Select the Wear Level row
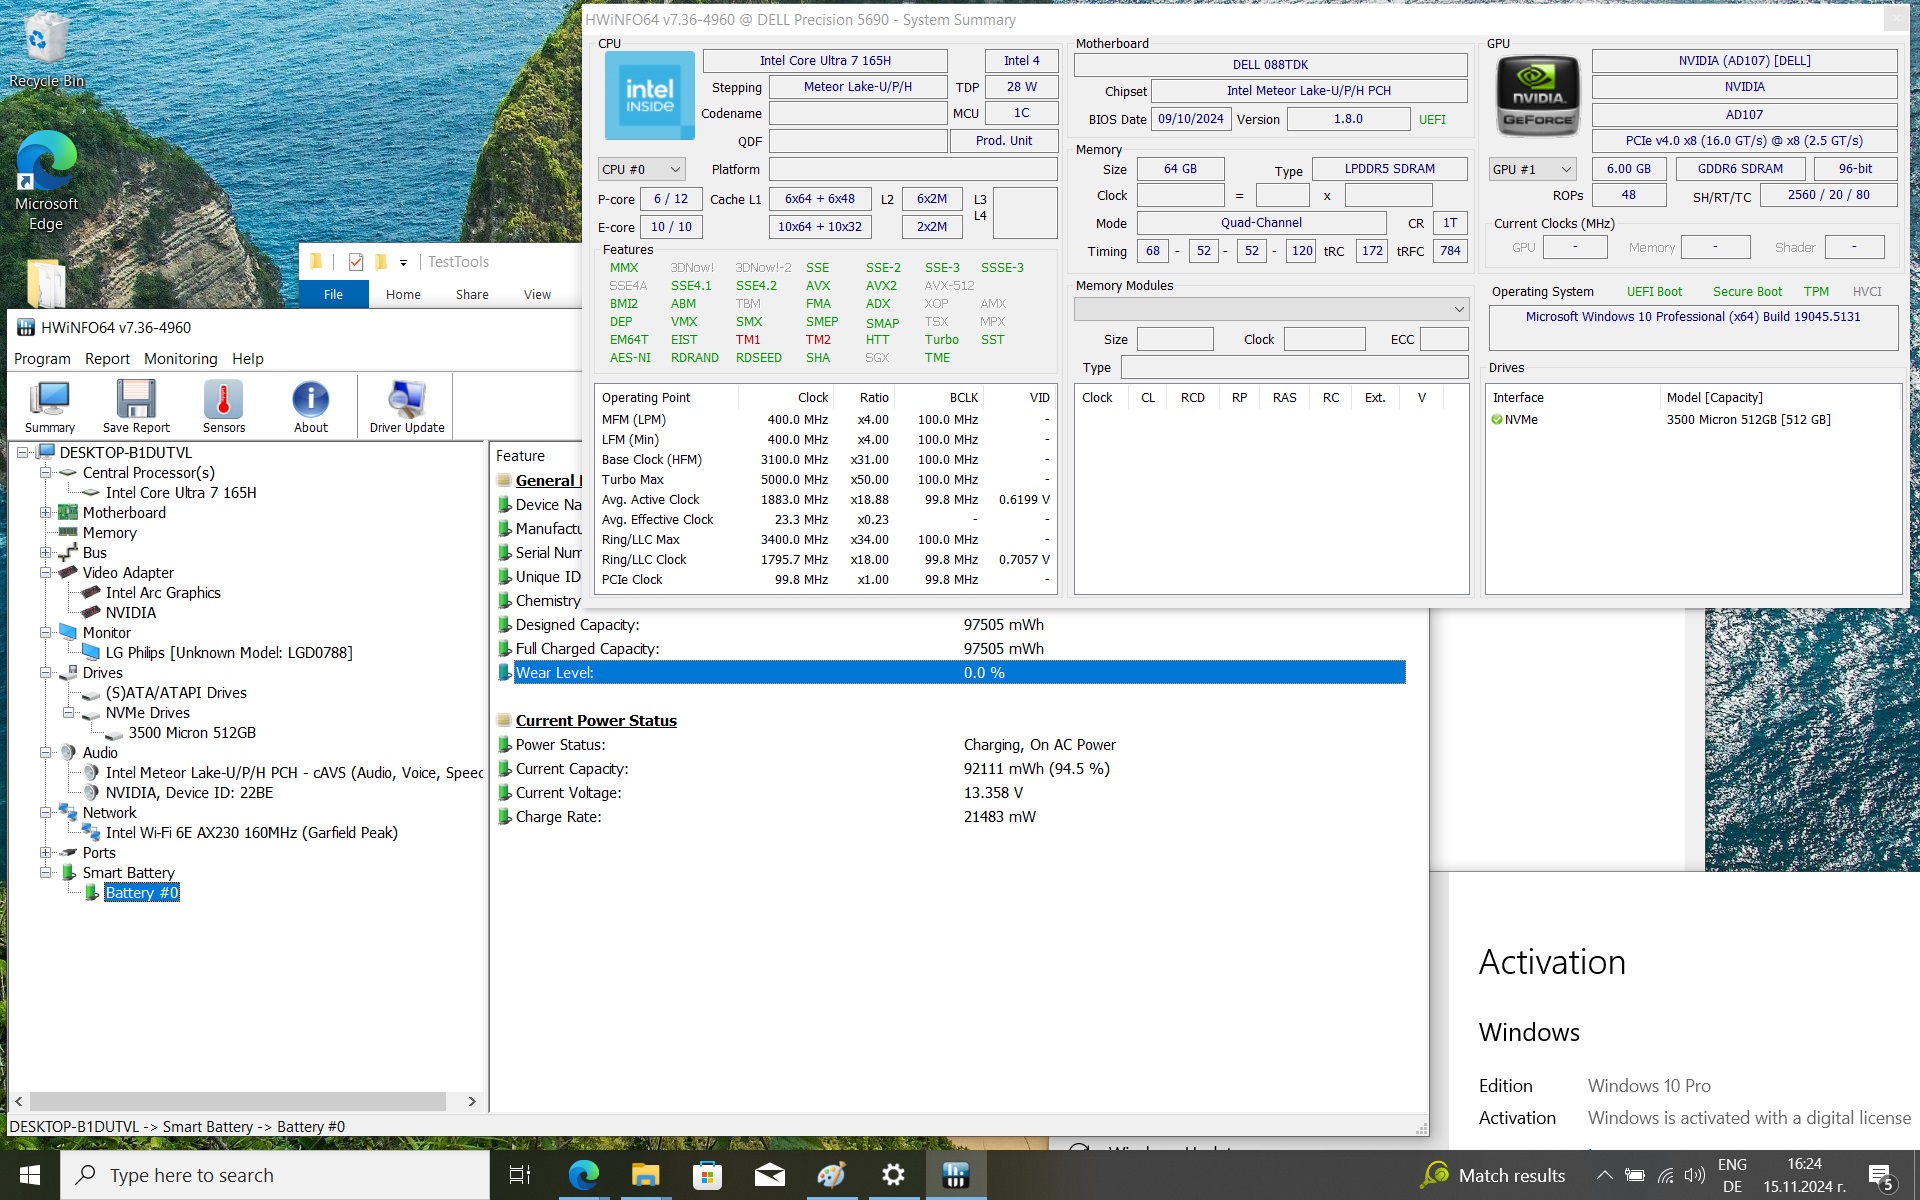Image resolution: width=1920 pixels, height=1200 pixels. 952,673
